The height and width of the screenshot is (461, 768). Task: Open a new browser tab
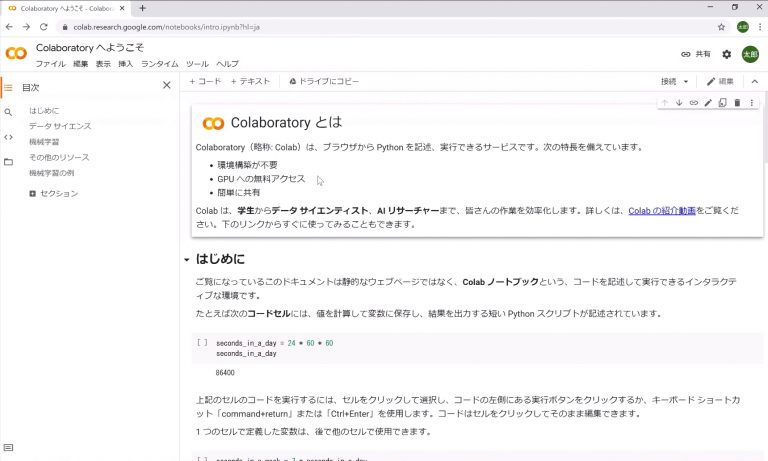coord(143,8)
